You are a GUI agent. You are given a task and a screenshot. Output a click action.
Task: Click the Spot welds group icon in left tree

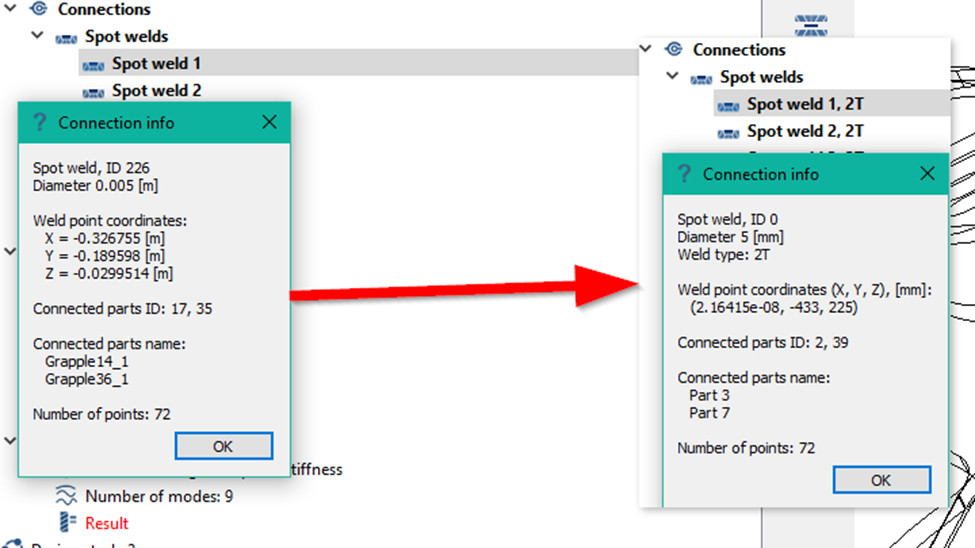coord(67,37)
